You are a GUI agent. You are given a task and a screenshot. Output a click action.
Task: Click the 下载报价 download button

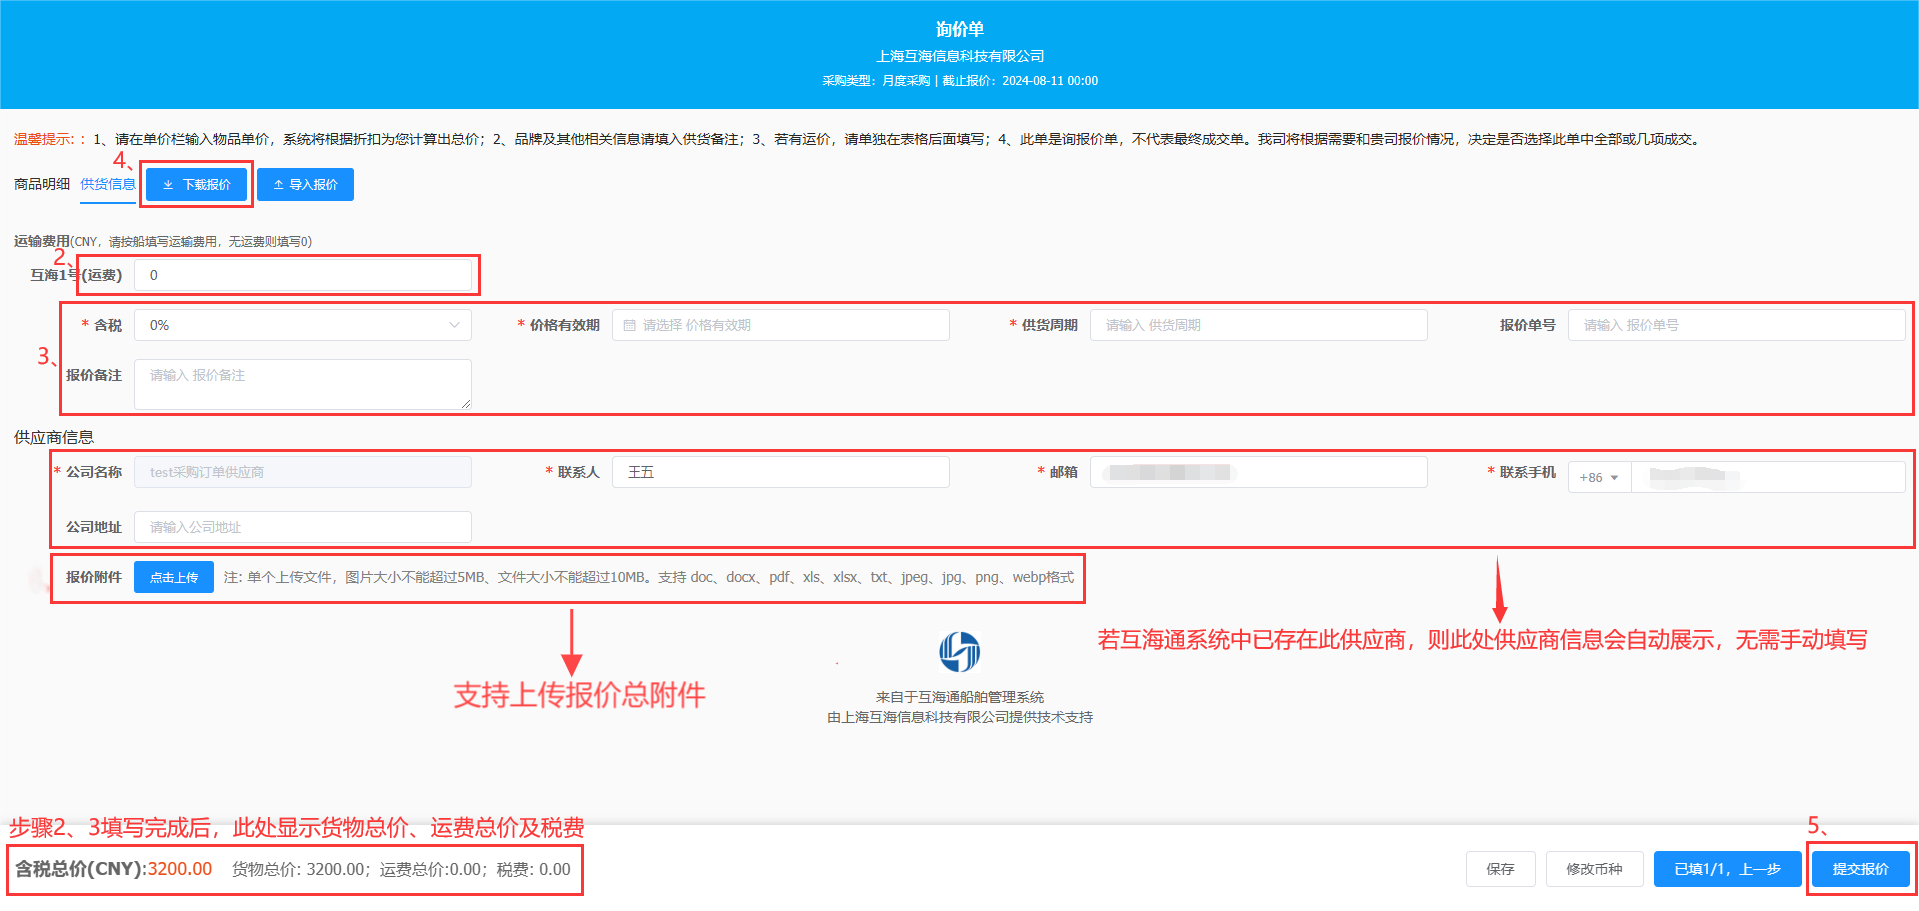(196, 184)
